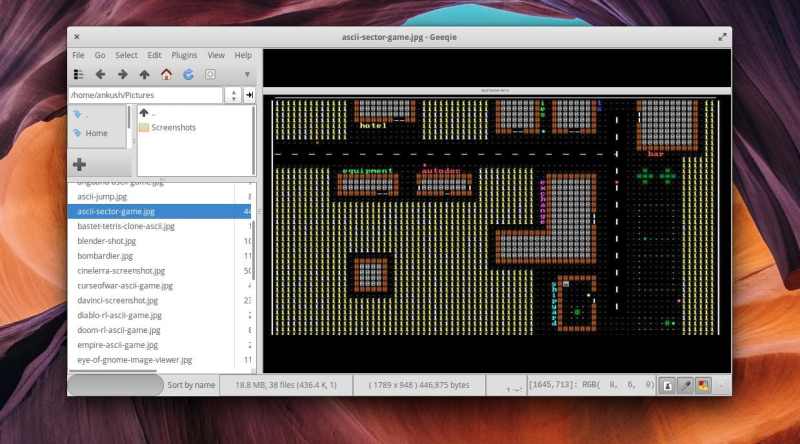This screenshot has height=444, width=800.
Task: Go back with the left arrow
Action: (100, 74)
